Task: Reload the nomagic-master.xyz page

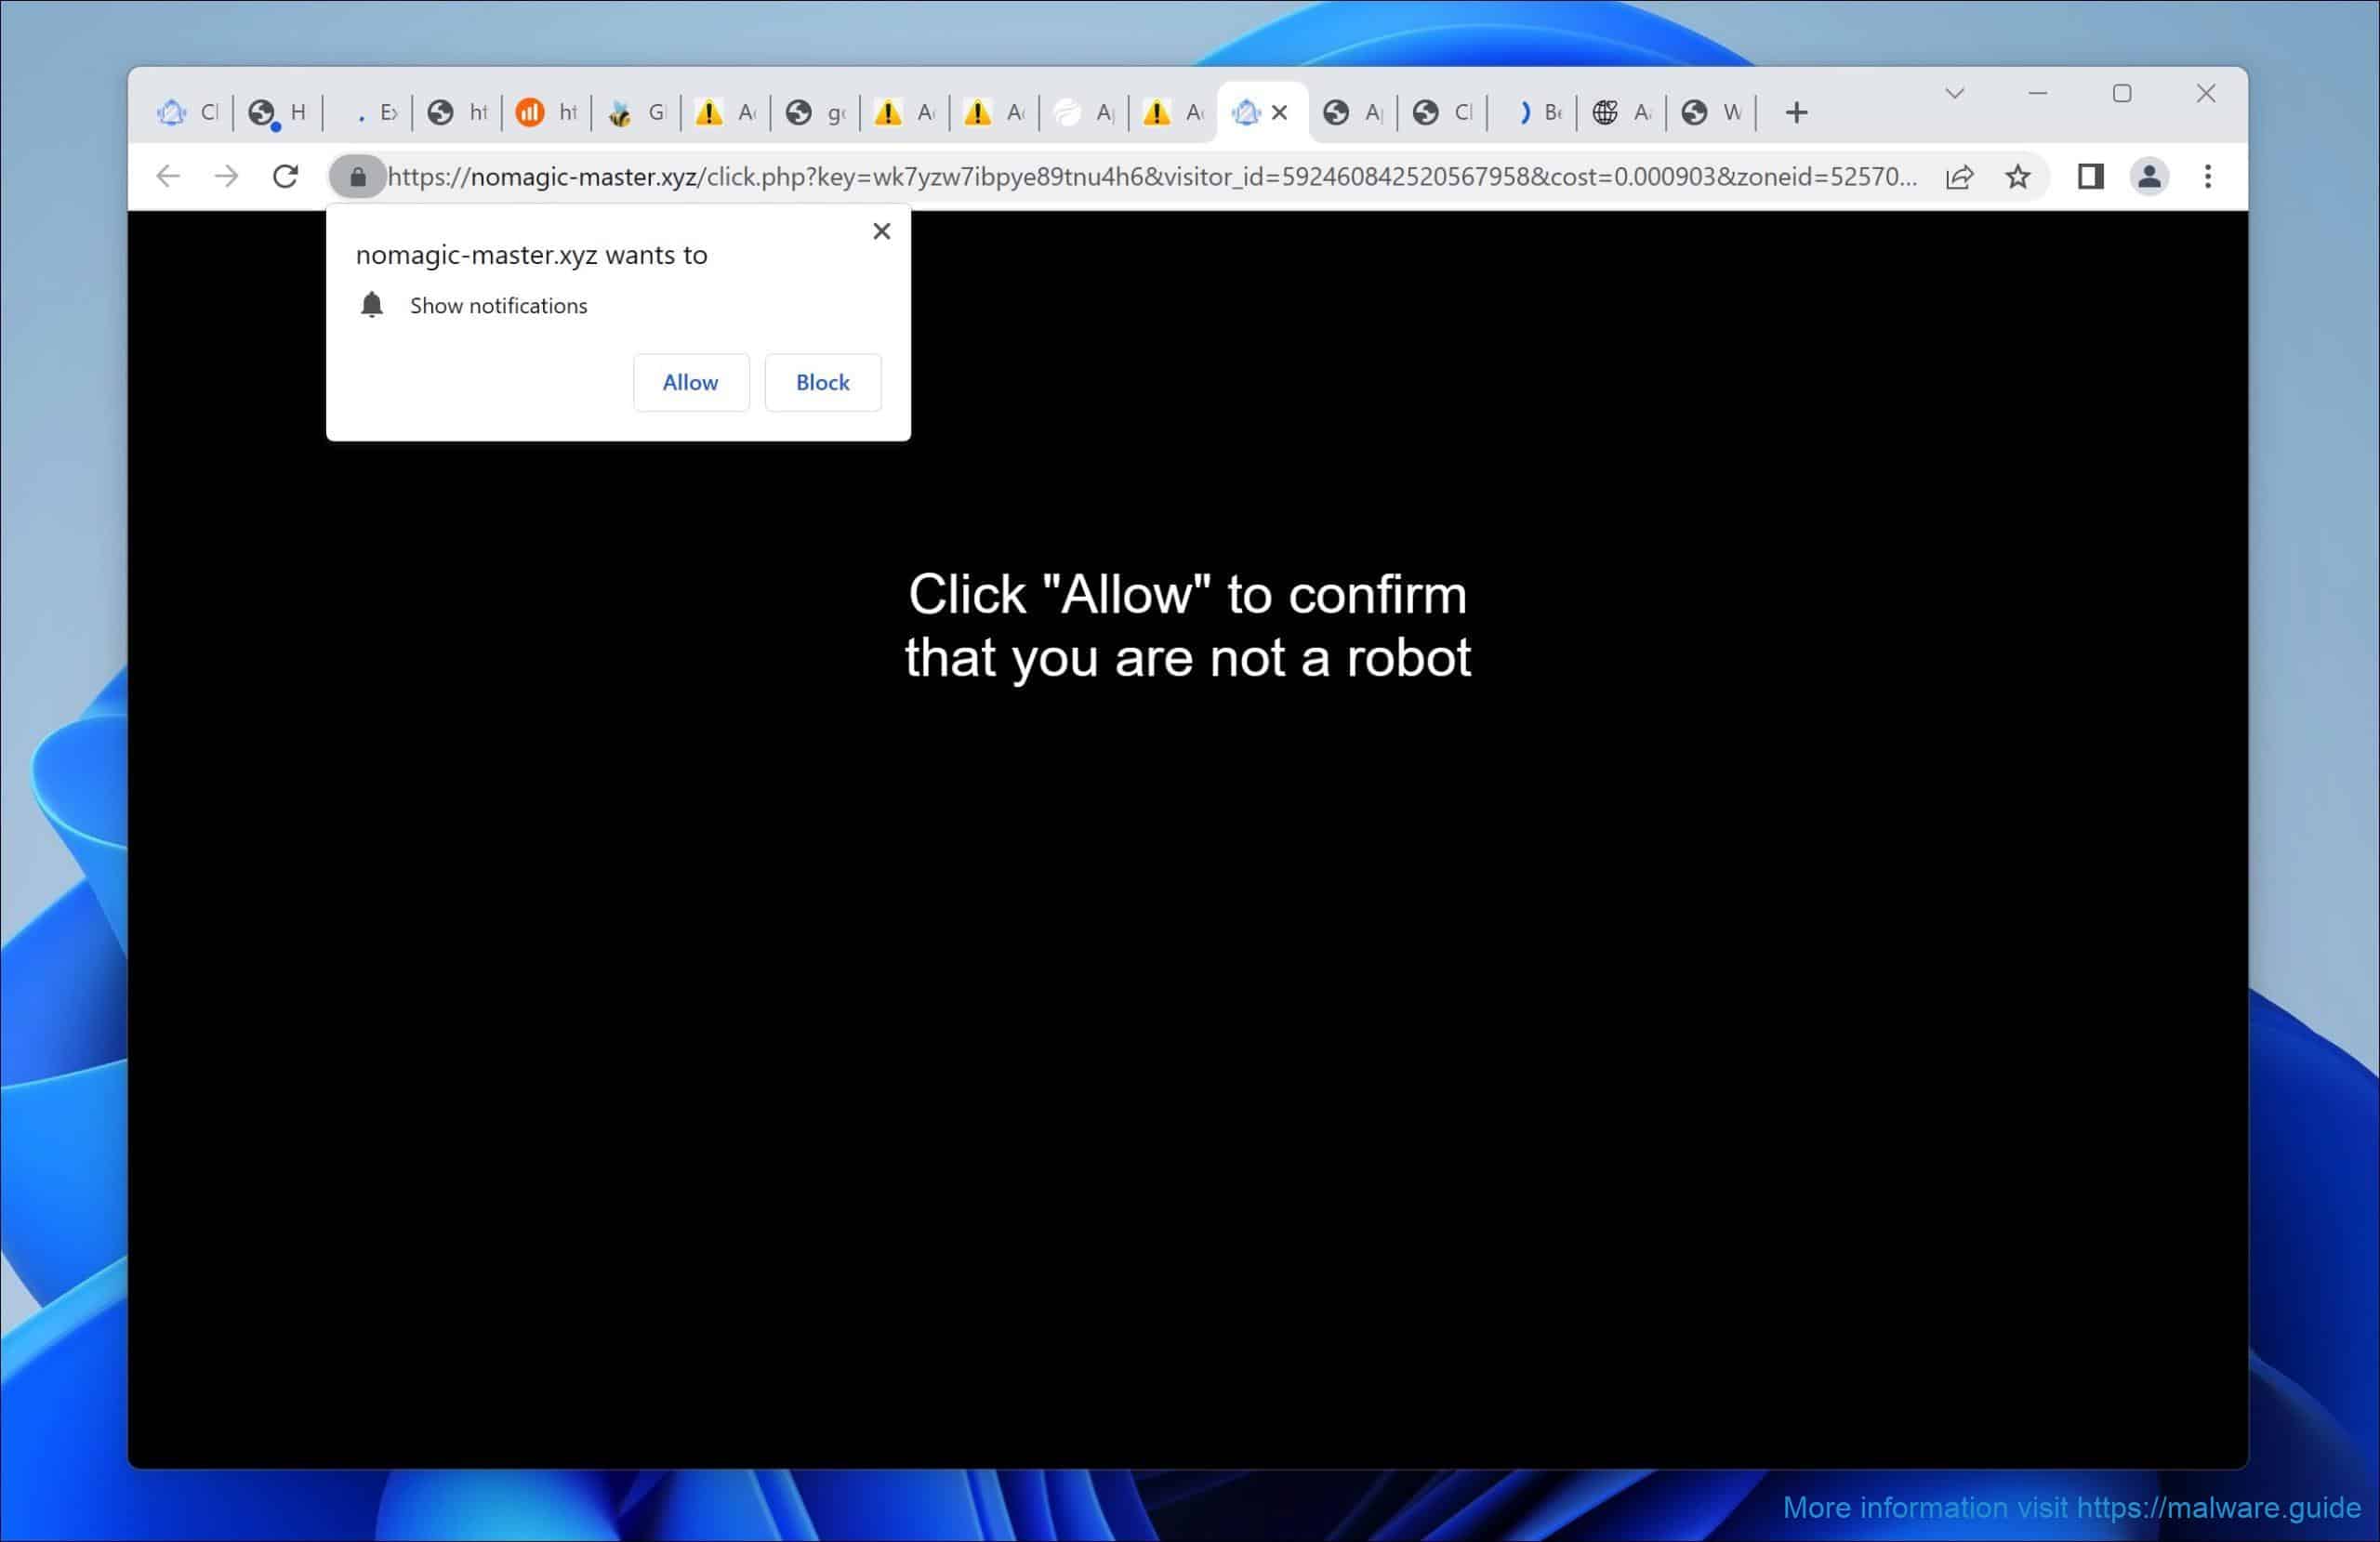Action: pos(286,177)
